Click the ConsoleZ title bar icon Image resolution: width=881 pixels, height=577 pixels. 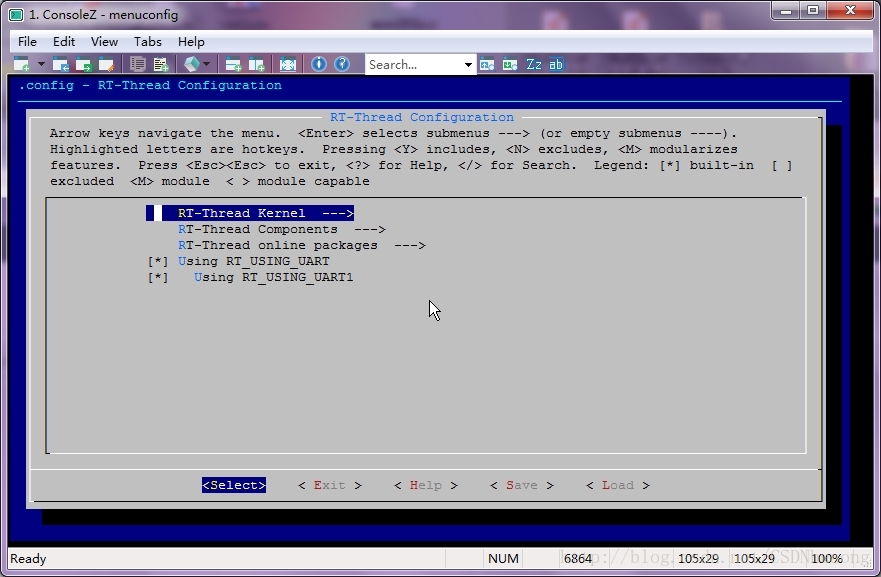[16, 15]
